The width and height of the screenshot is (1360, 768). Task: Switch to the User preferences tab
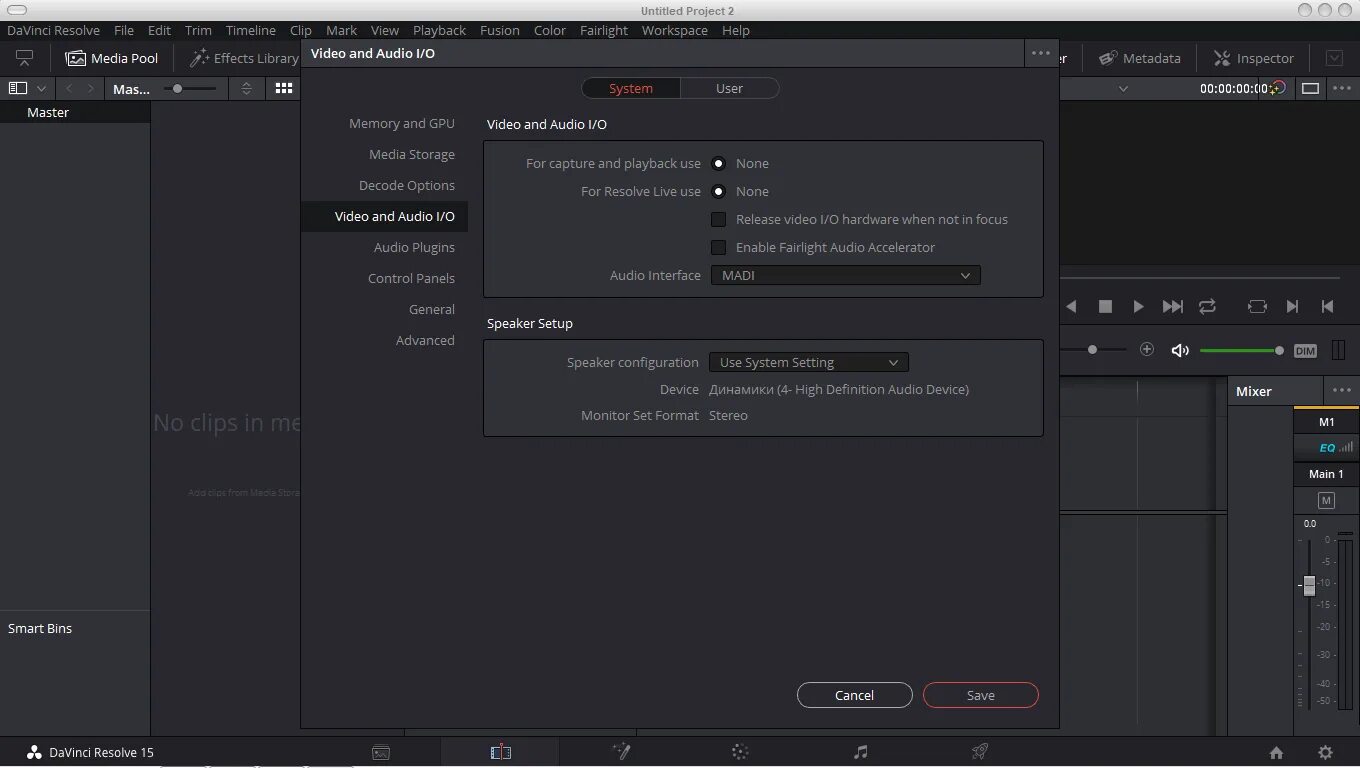tap(729, 88)
